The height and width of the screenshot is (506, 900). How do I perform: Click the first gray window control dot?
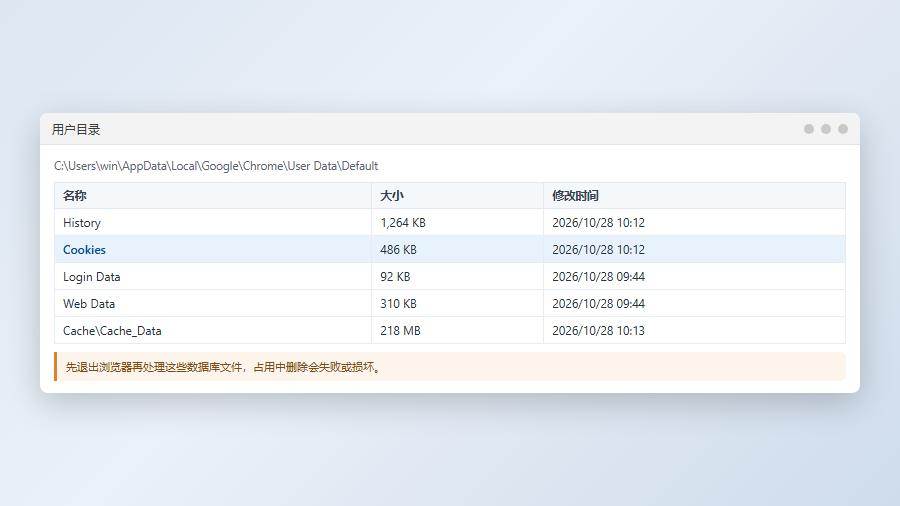(809, 129)
